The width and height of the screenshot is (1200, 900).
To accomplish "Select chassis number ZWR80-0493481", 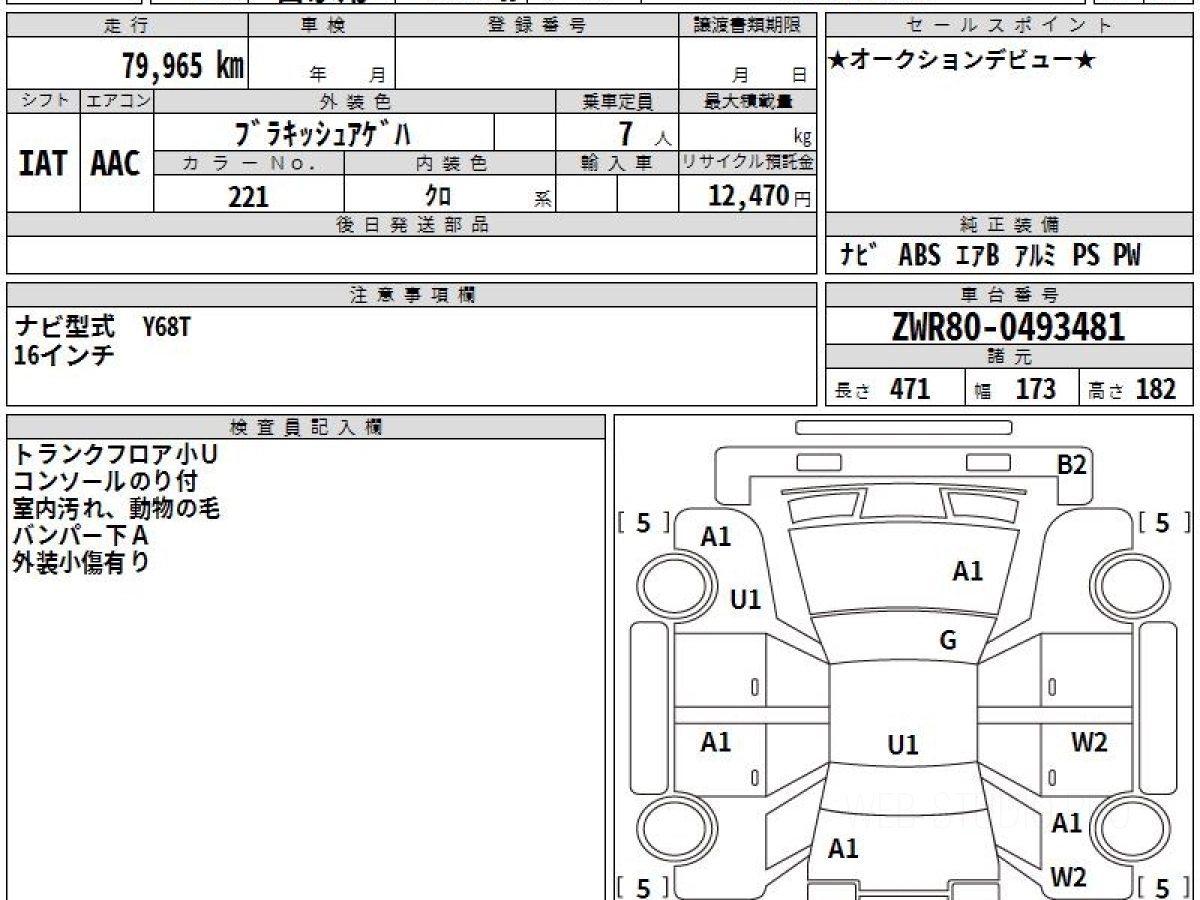I will (x=1009, y=327).
